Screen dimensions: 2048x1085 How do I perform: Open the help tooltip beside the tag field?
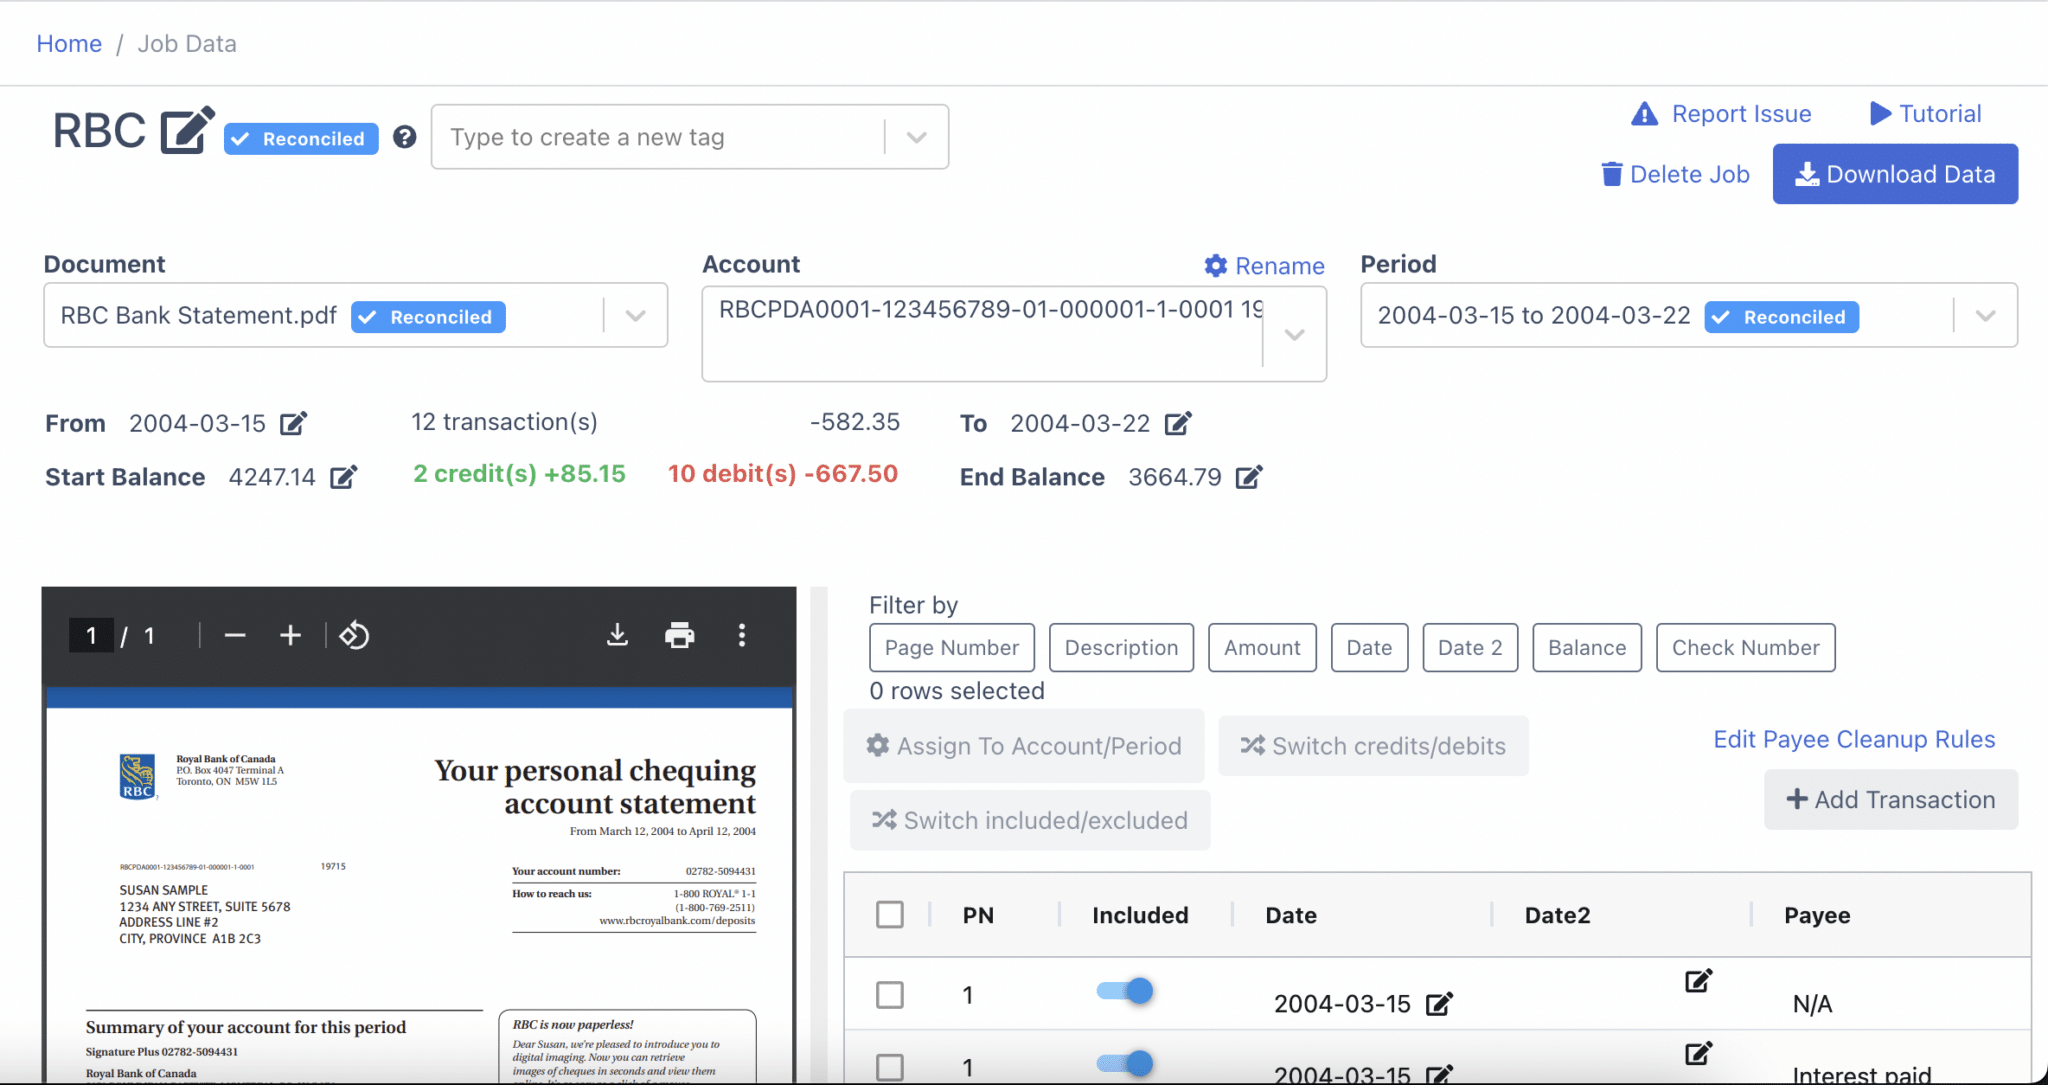pos(404,137)
